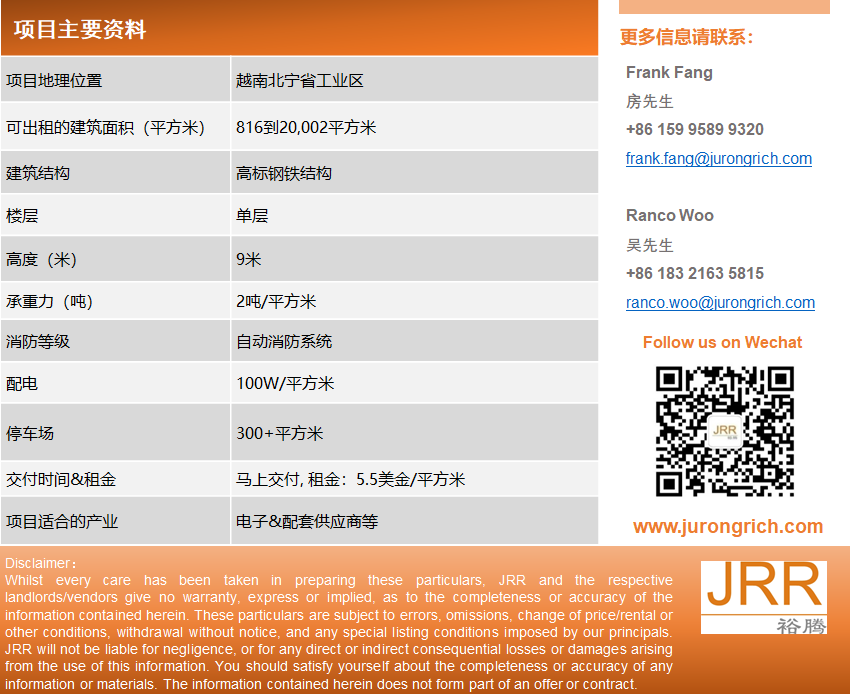
Task: Open the frank.fang@jurongrich.com email link
Action: tap(718, 158)
